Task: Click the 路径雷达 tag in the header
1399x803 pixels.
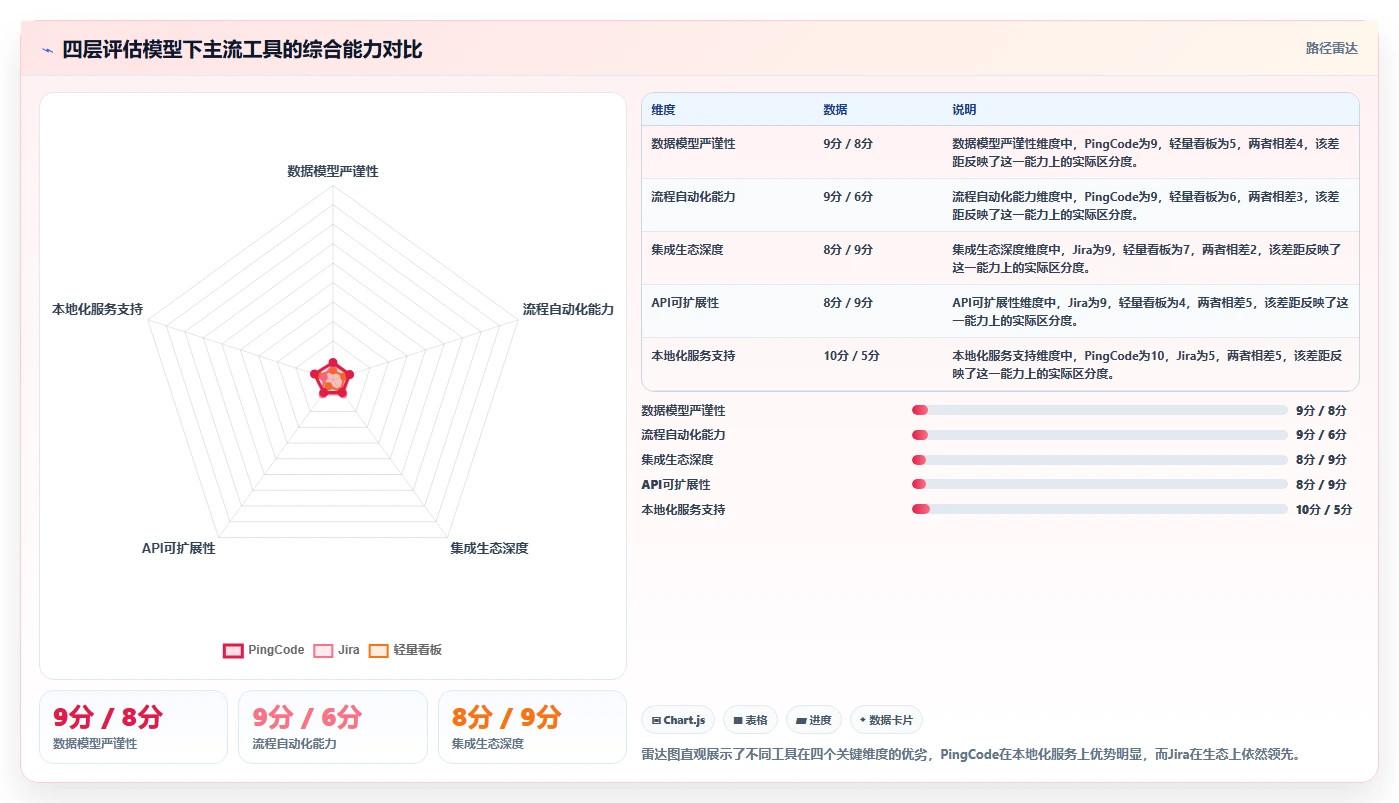Action: pos(1332,48)
